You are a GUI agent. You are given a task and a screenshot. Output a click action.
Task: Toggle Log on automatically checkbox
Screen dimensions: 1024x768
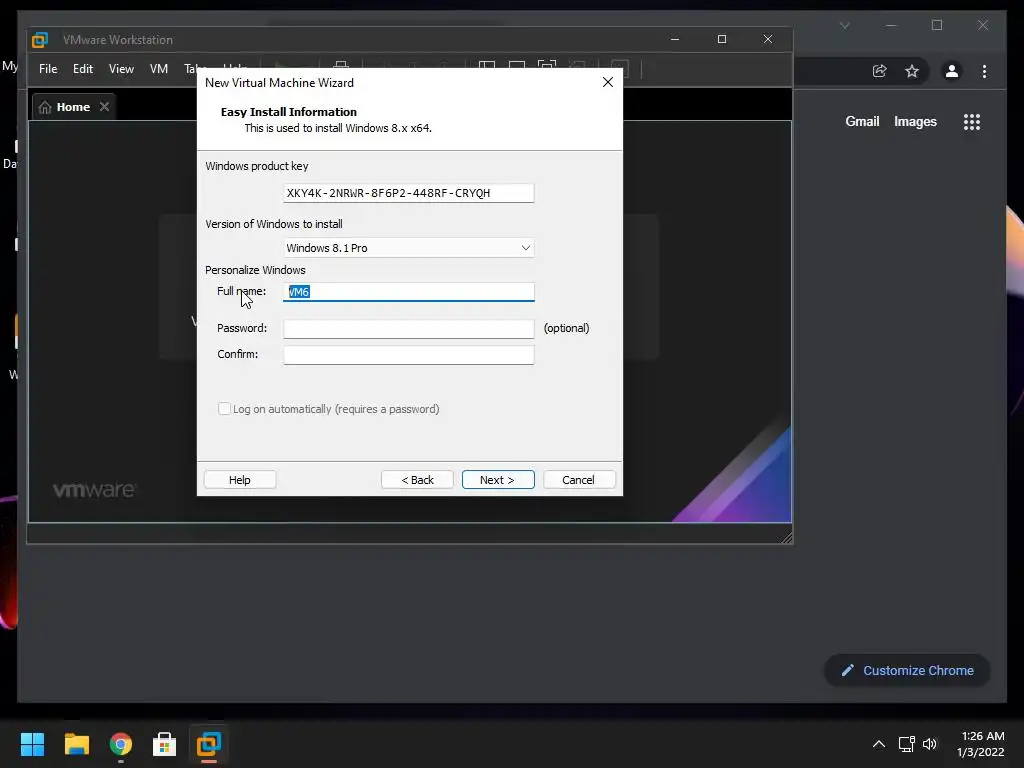[x=224, y=409]
